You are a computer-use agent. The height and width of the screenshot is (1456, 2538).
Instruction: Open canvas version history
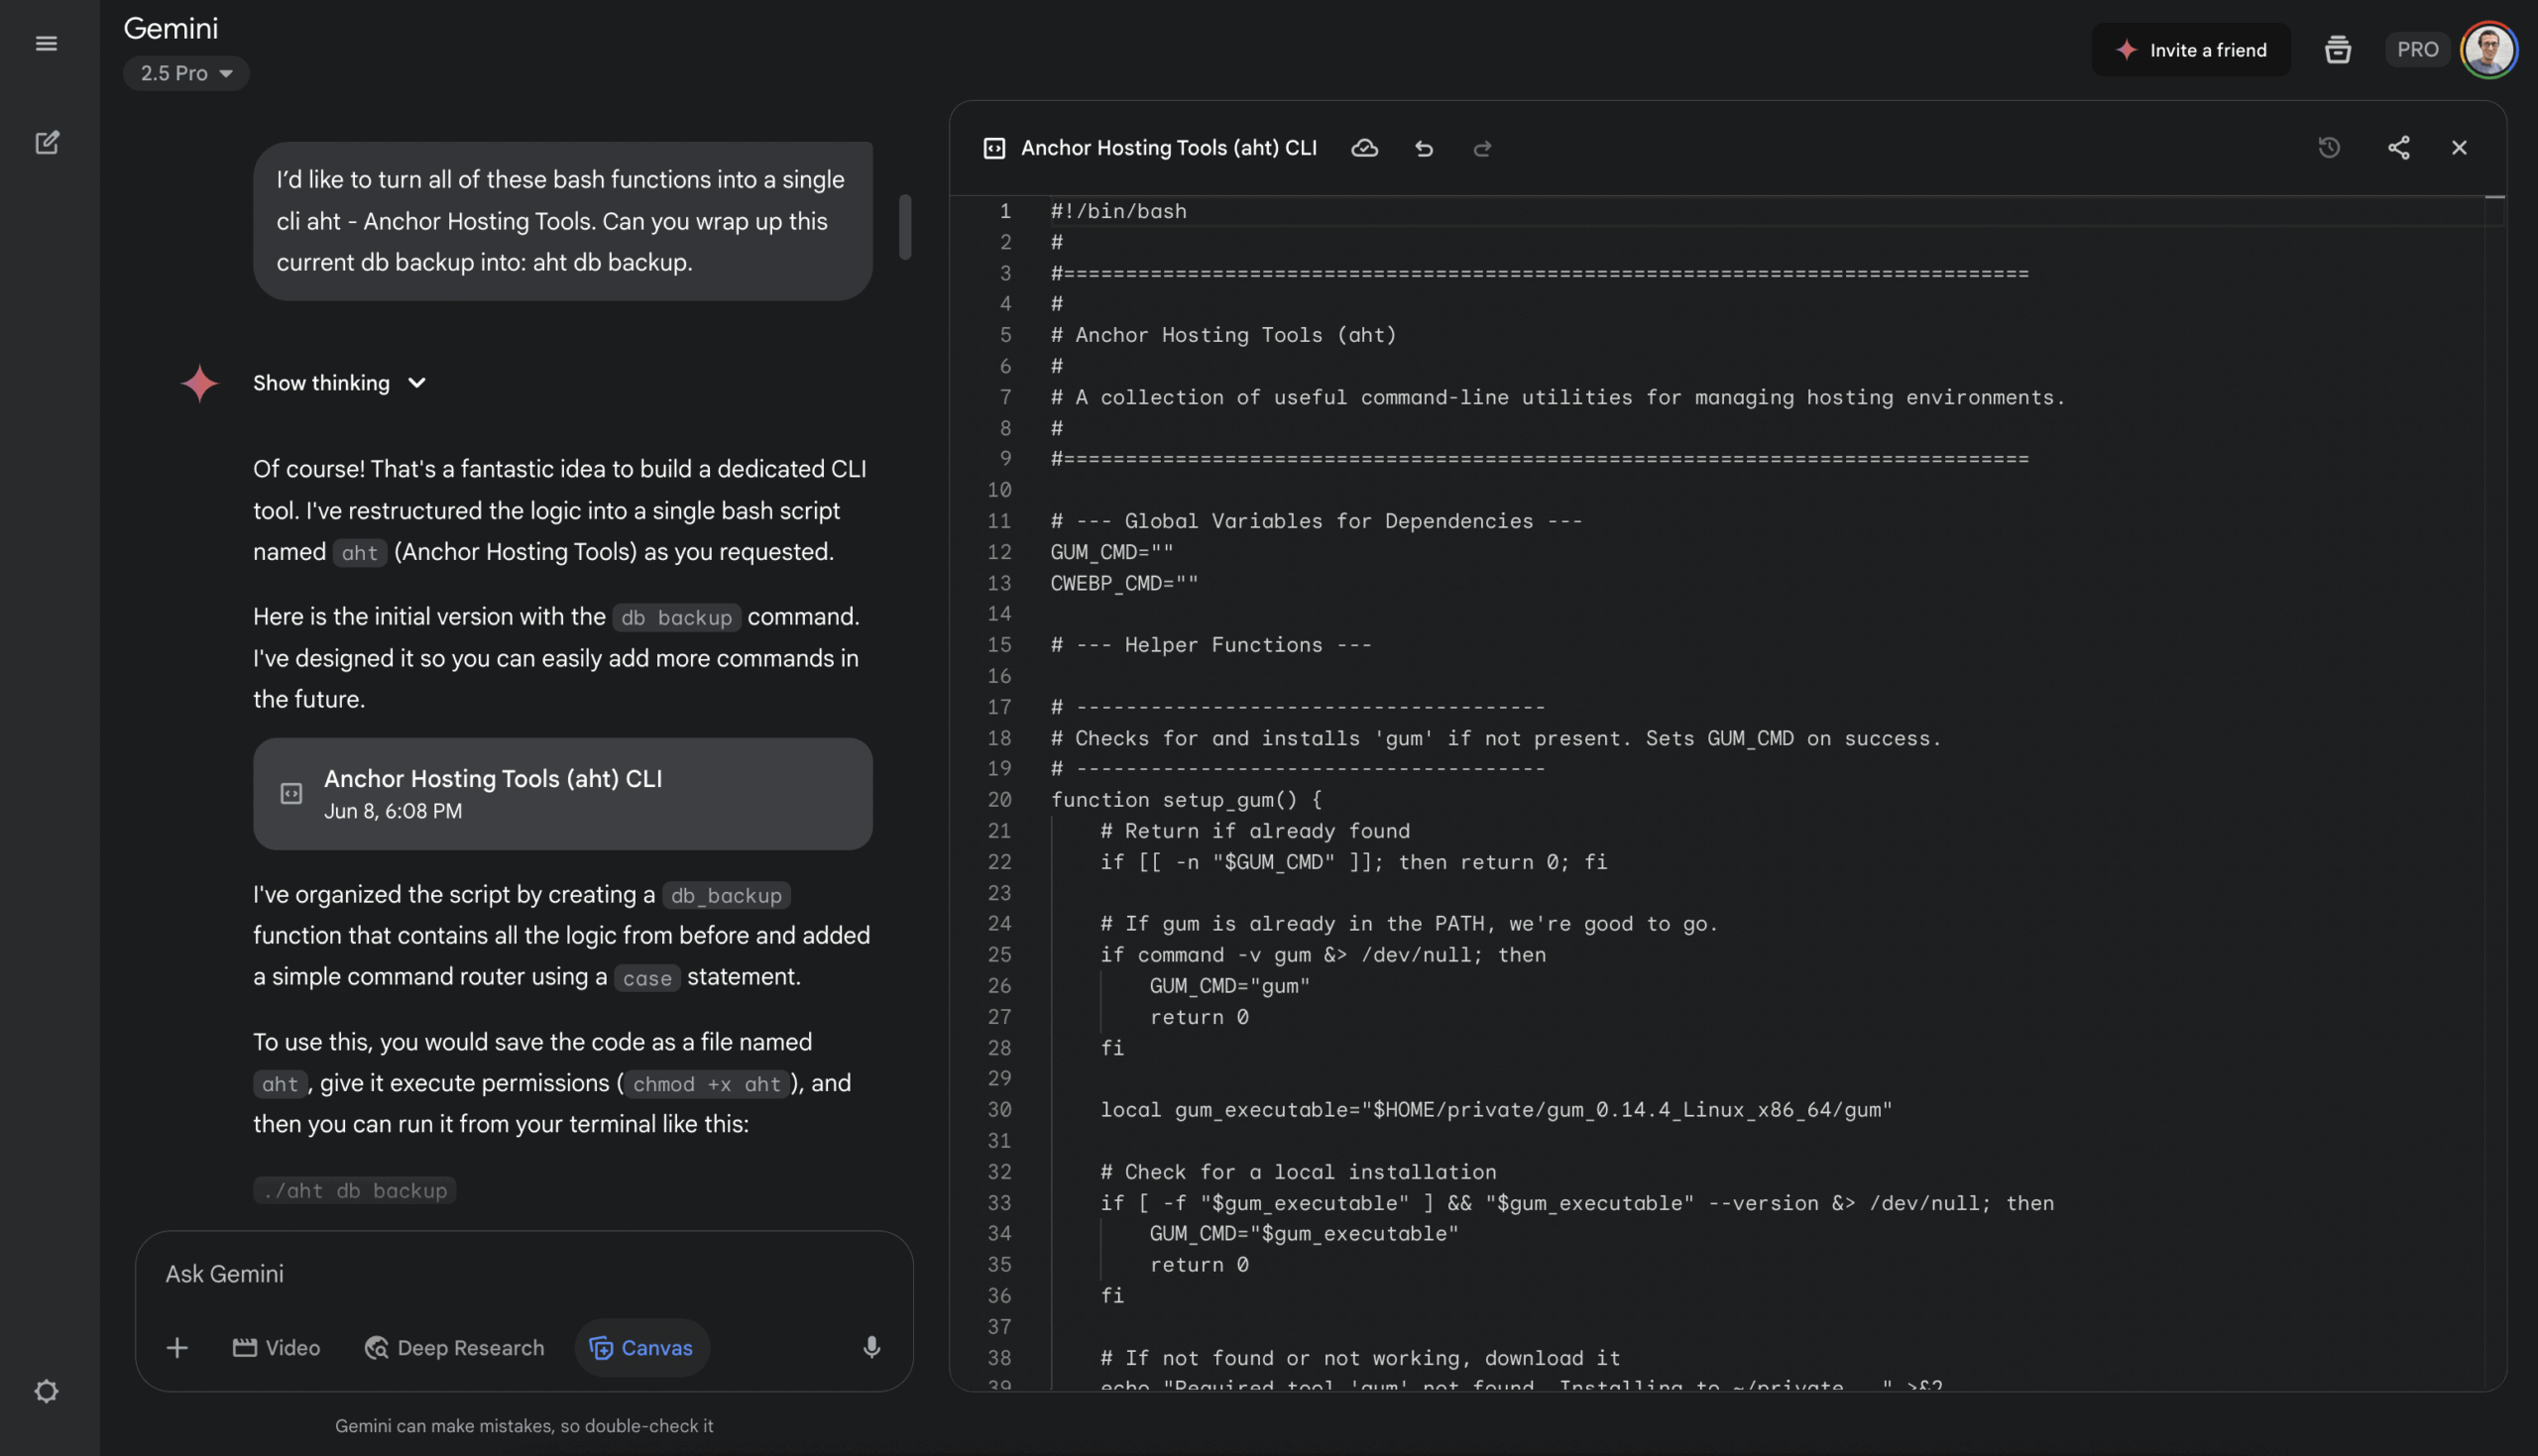coord(2329,148)
